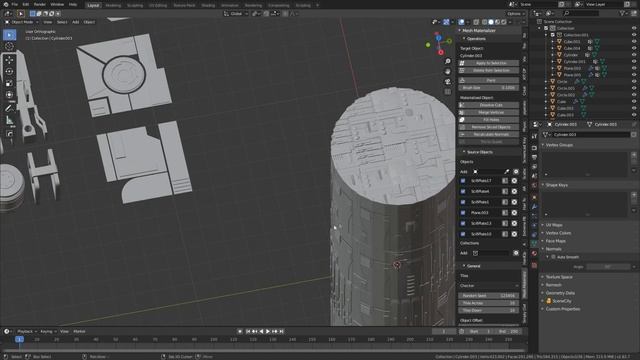
Task: Expand the Geometry Data panel
Action: 560,293
